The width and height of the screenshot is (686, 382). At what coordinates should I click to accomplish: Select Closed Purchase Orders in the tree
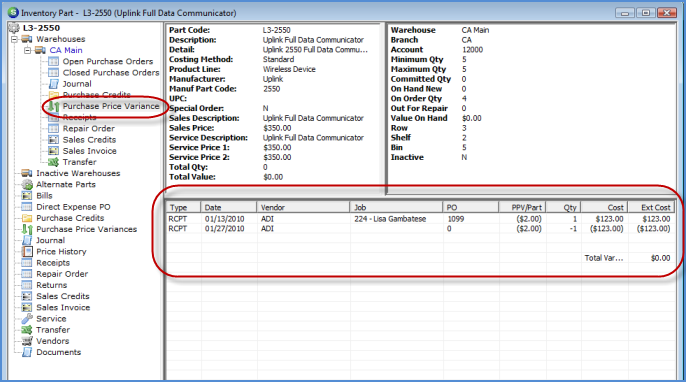pos(111,73)
